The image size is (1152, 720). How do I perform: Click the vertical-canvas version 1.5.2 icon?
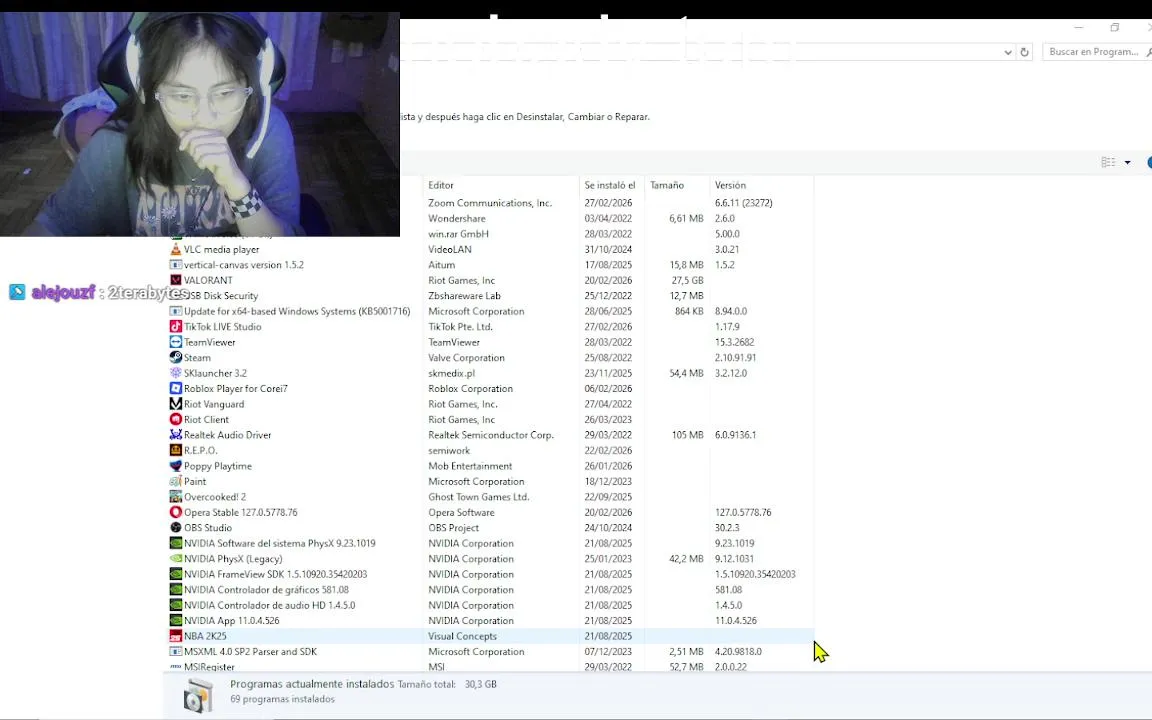176,264
